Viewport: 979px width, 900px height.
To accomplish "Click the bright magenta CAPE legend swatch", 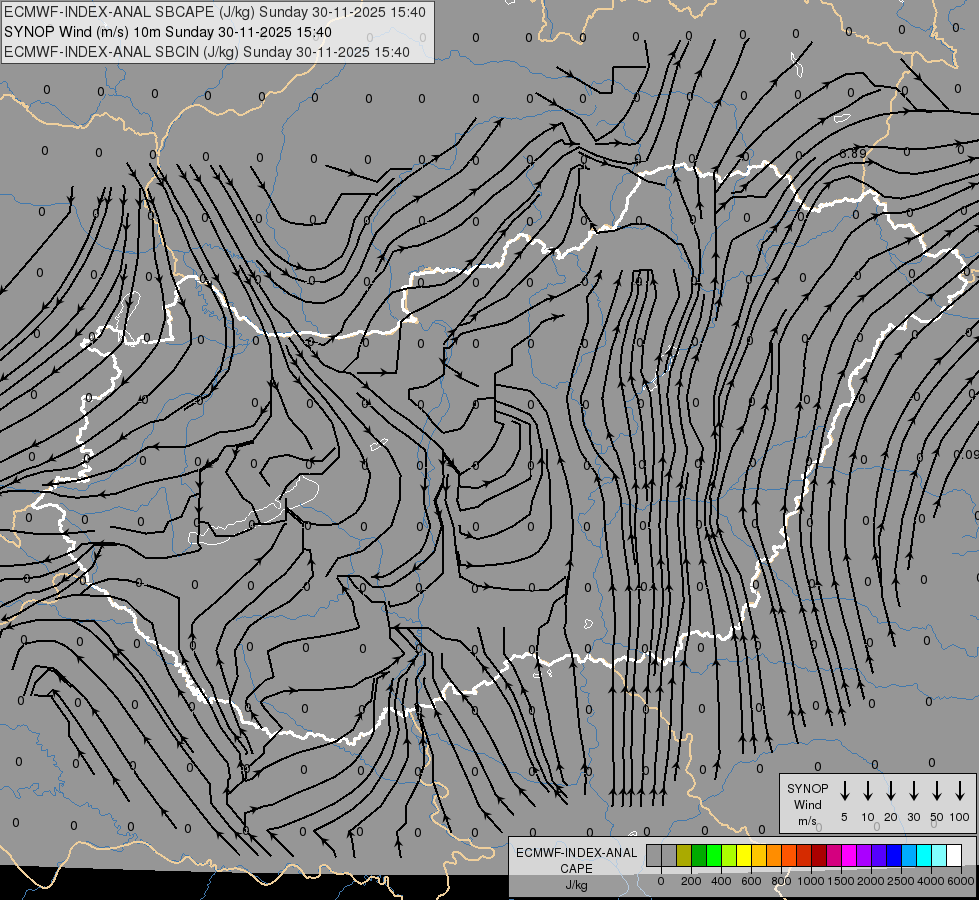I will (x=849, y=855).
